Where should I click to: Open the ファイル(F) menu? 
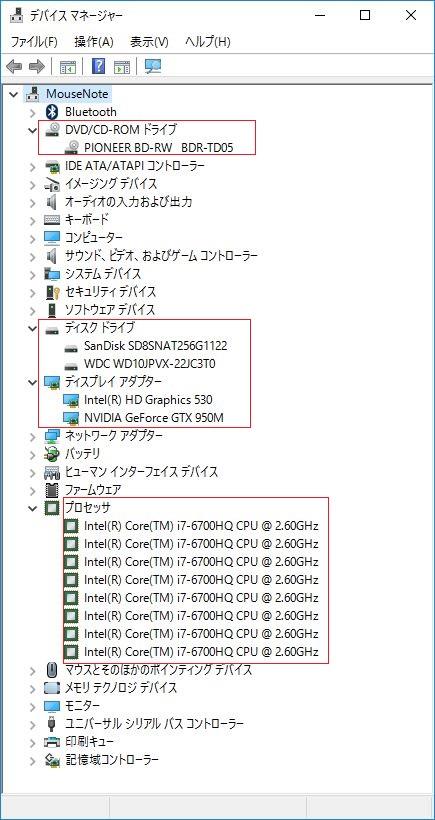pyautogui.click(x=34, y=41)
